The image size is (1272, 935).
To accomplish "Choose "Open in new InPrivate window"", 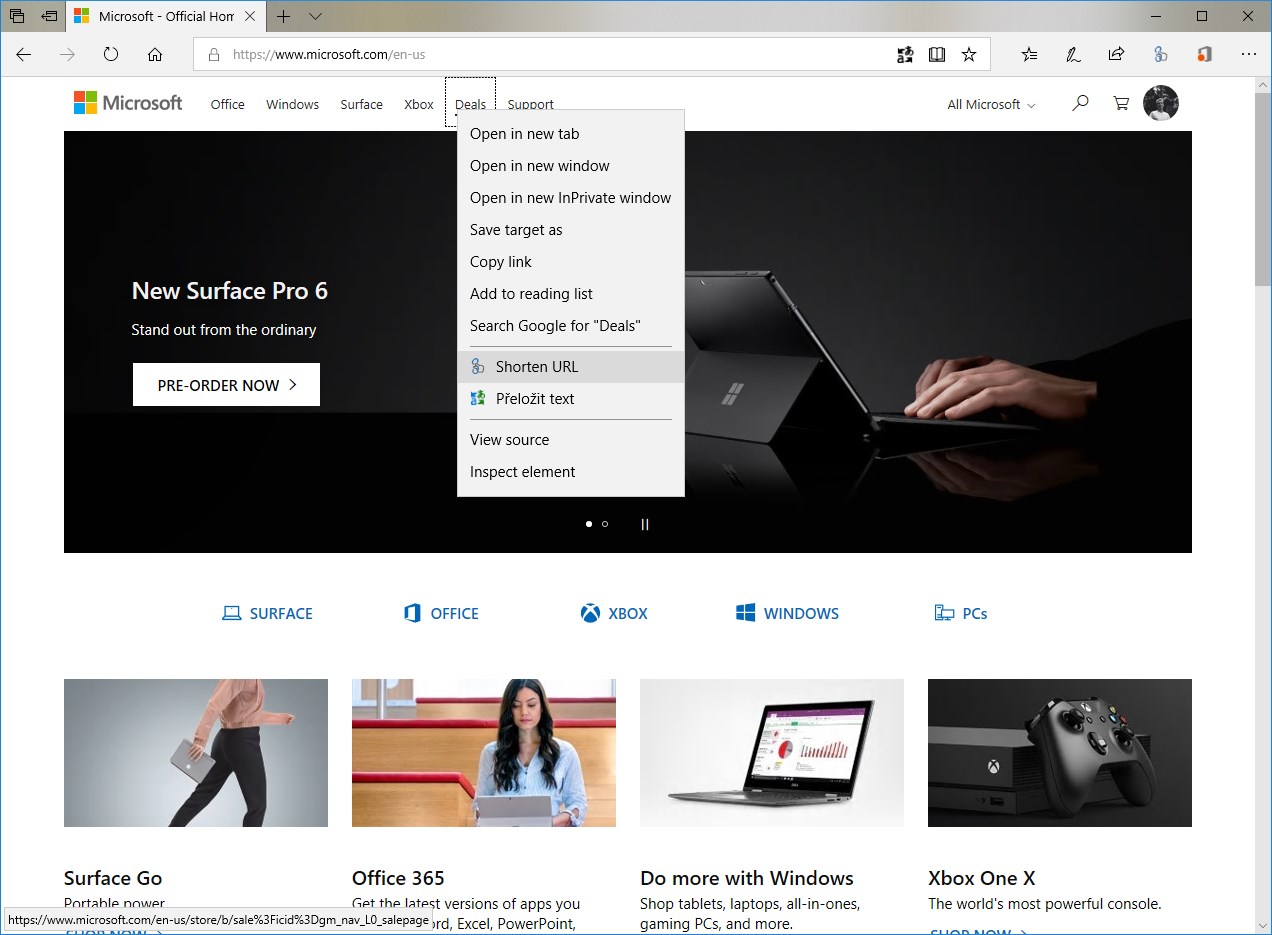I will point(571,198).
